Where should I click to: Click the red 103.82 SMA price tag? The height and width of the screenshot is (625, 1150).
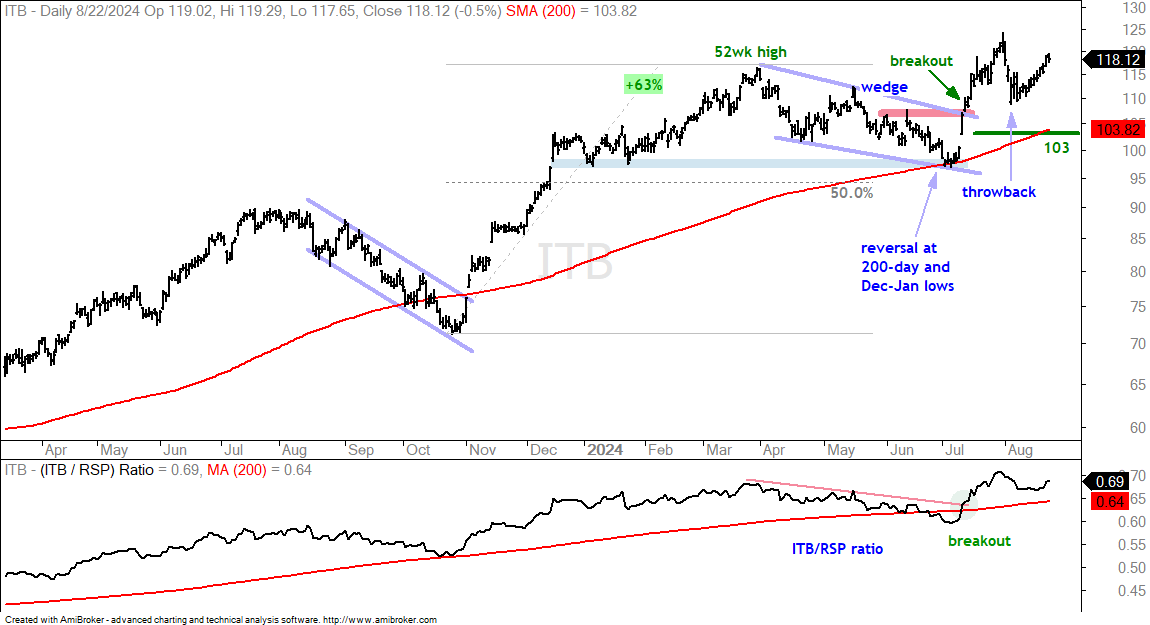[1118, 130]
